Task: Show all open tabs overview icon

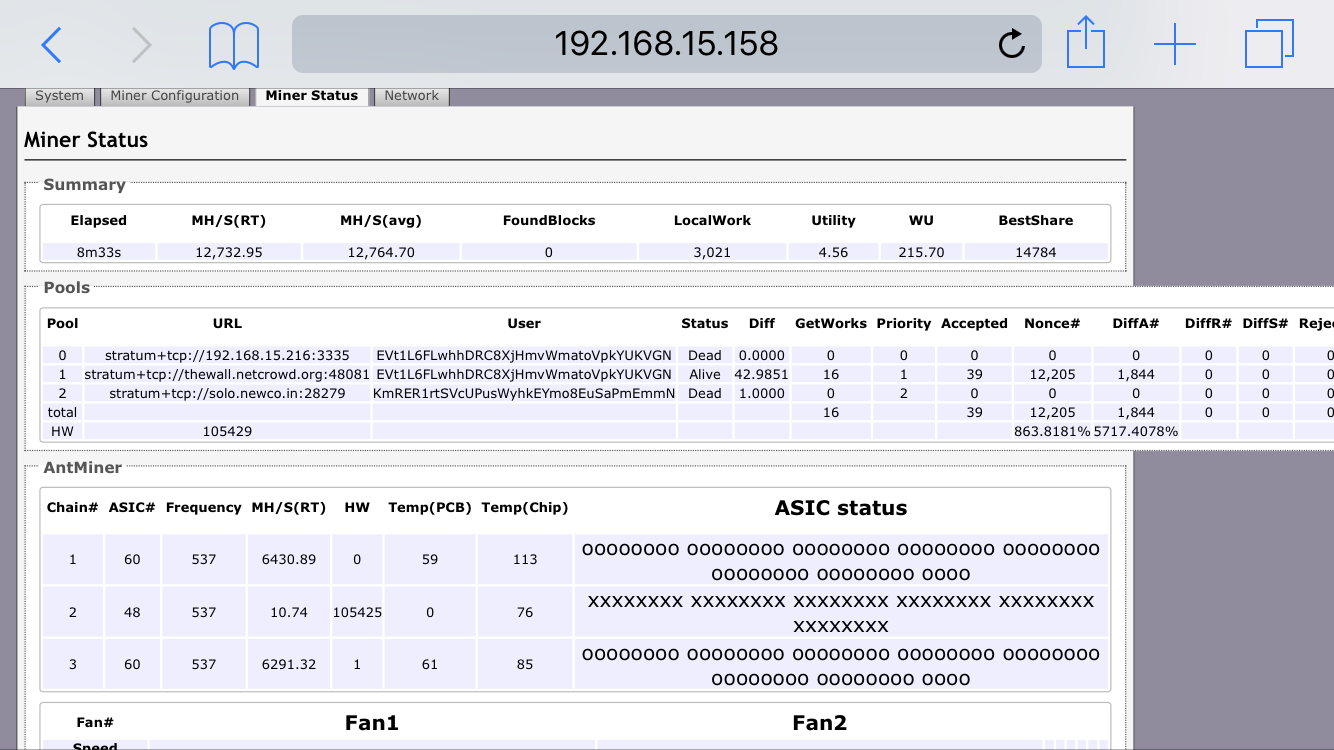Action: point(1269,45)
